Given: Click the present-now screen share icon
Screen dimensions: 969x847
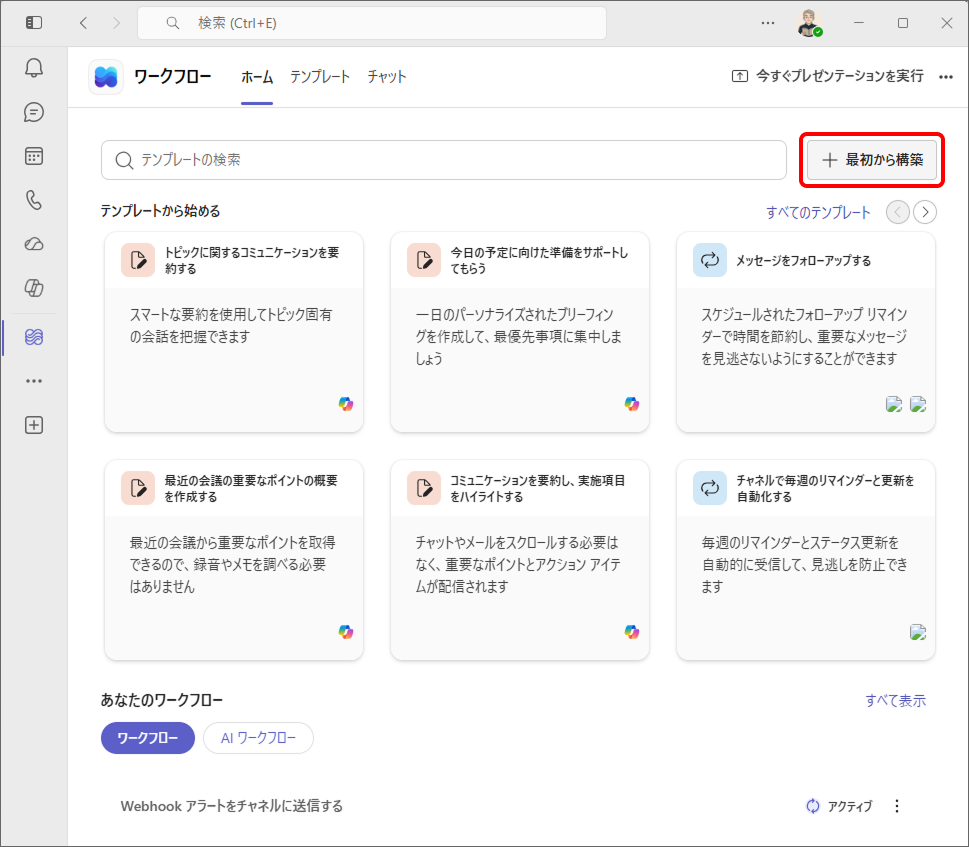Looking at the screenshot, I should point(740,76).
